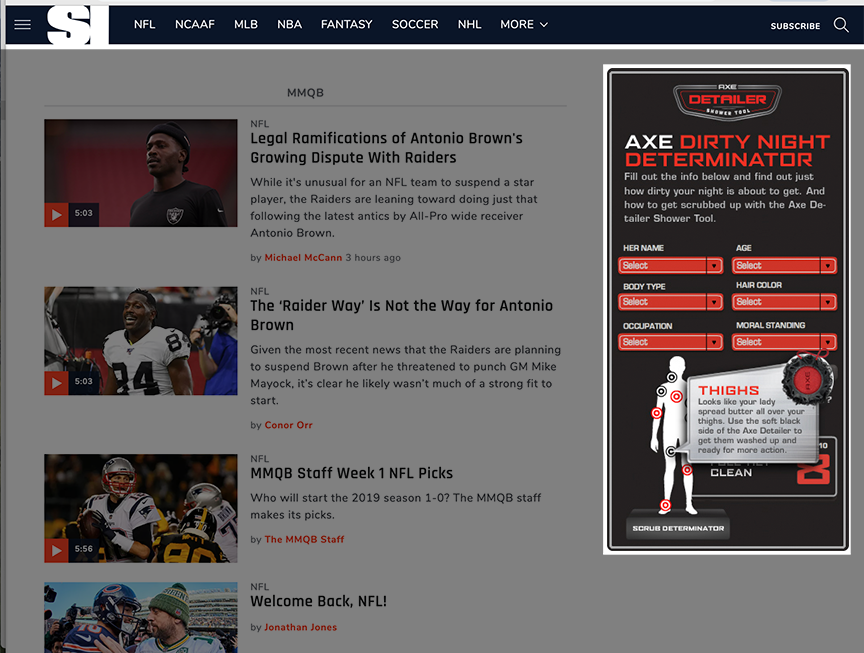Go to the NCAAF section
The height and width of the screenshot is (653, 864).
point(195,24)
